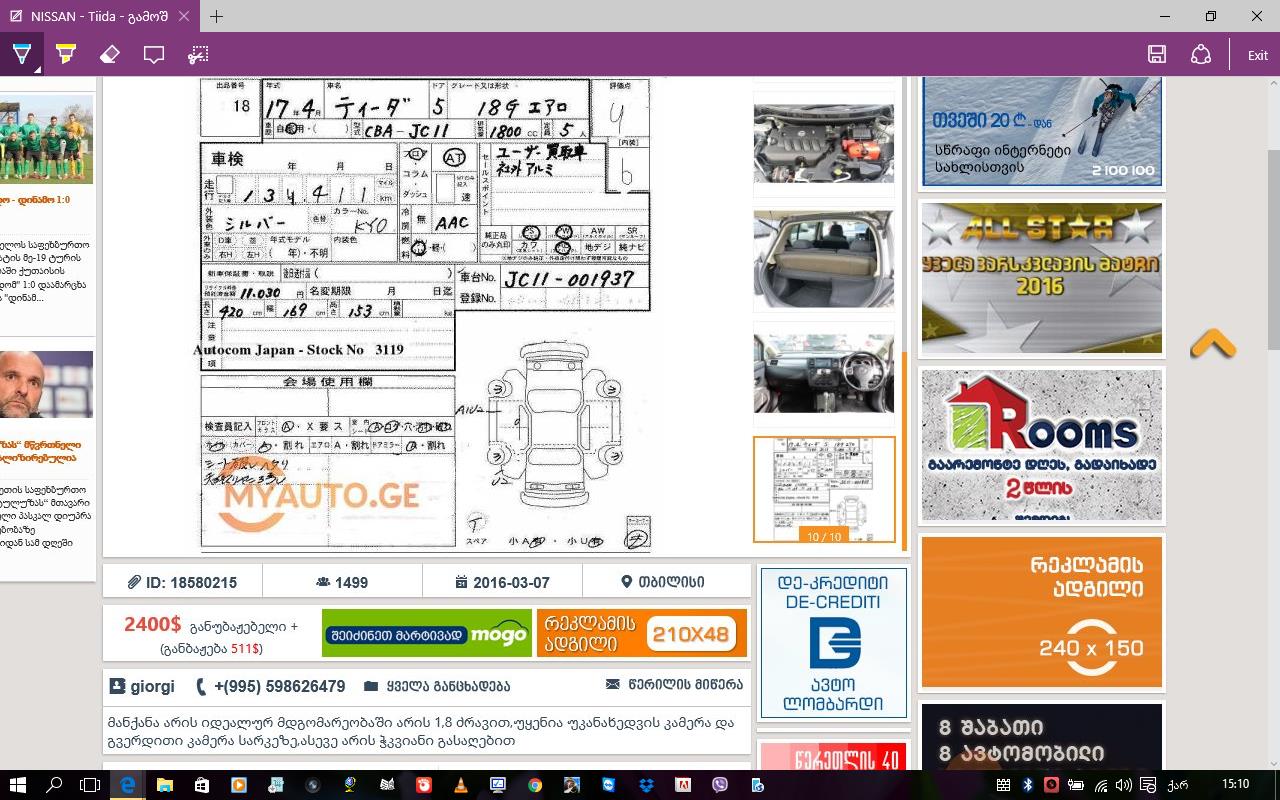
Task: Open Viber from taskbar
Action: [x=720, y=785]
